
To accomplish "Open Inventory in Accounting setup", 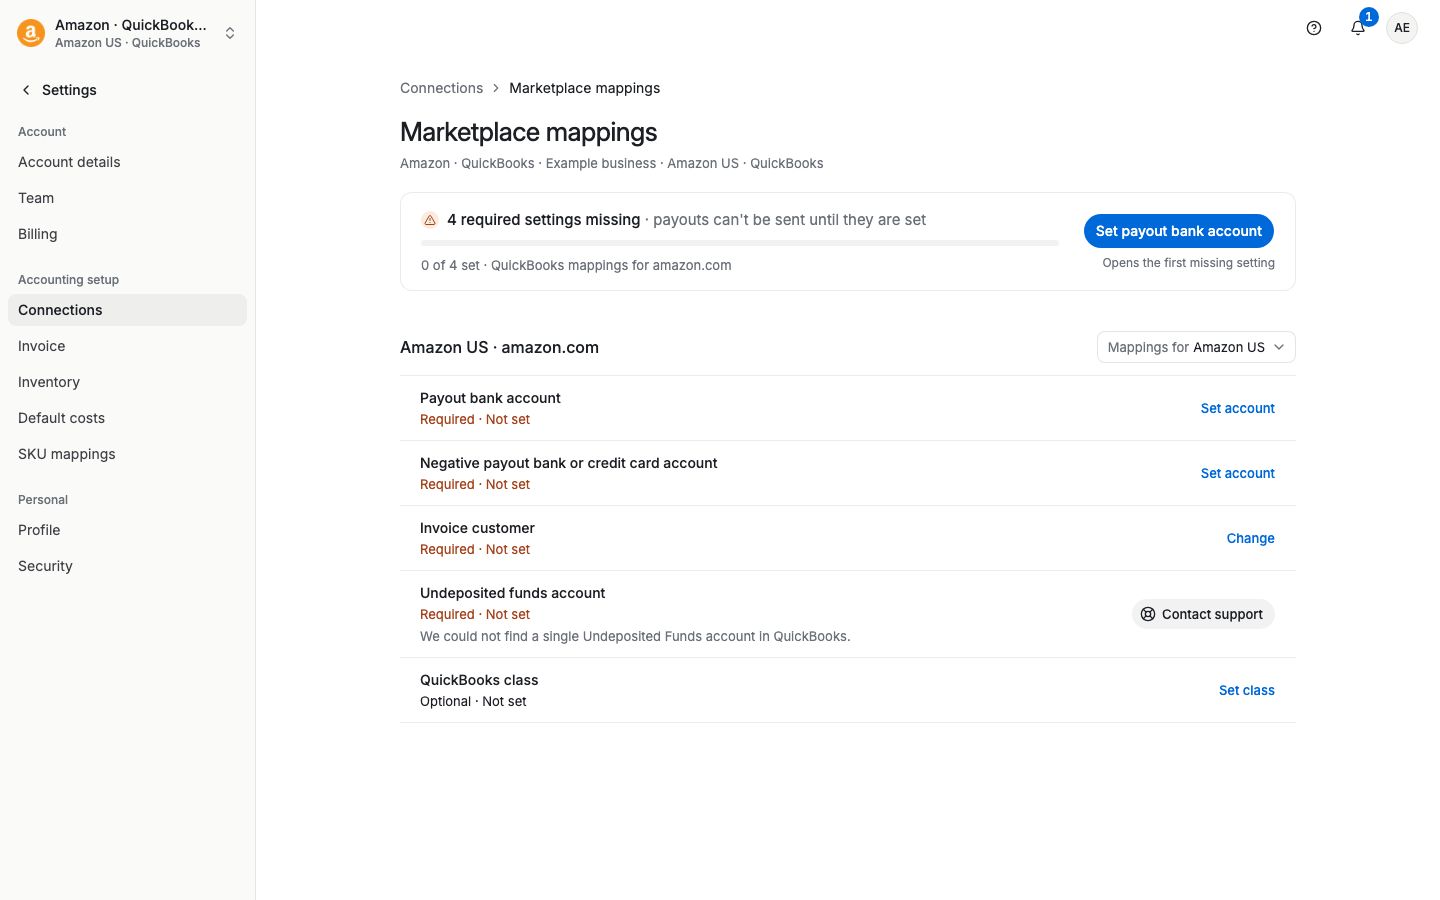I will [127, 382].
